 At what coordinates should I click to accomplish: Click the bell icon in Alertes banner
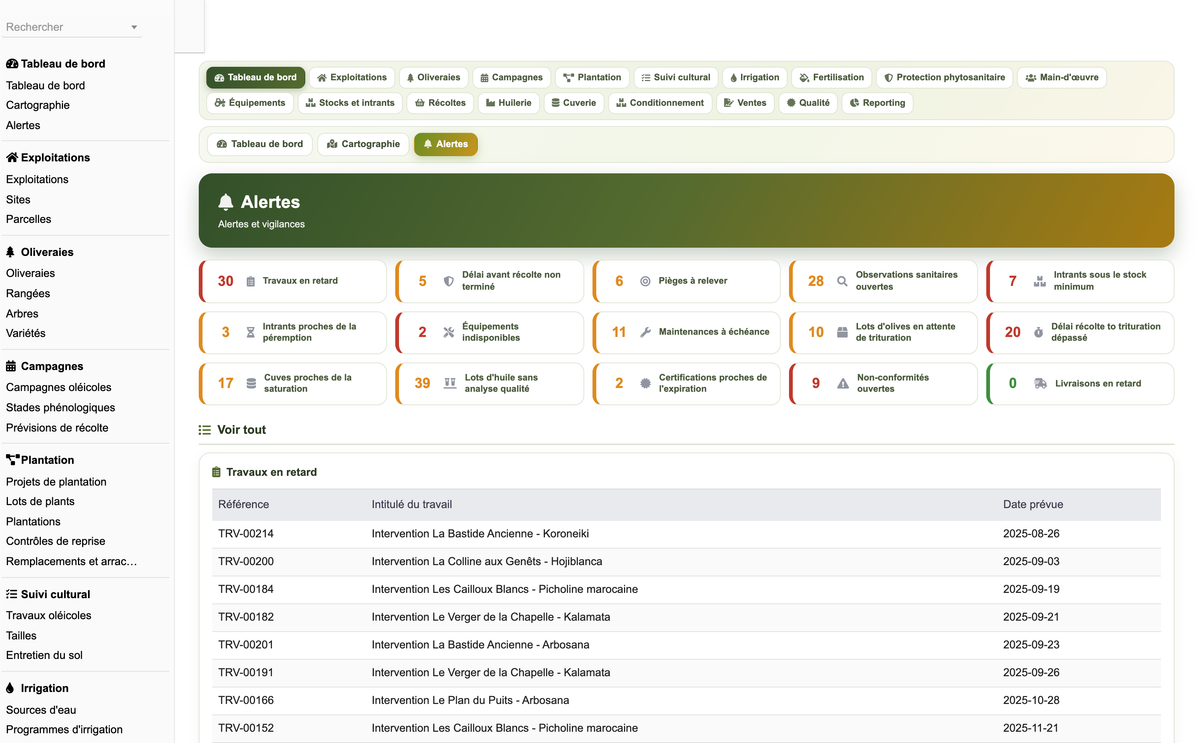tap(226, 202)
